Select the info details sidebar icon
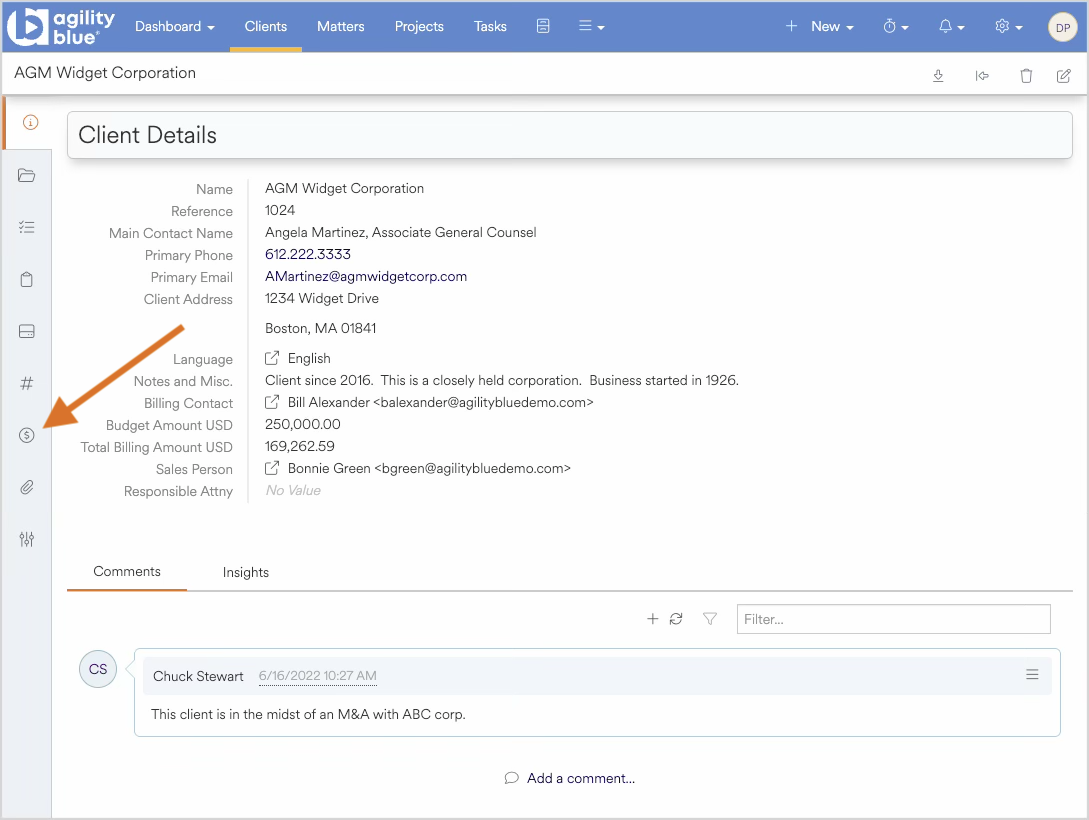Viewport: 1089px width, 820px height. [30, 123]
